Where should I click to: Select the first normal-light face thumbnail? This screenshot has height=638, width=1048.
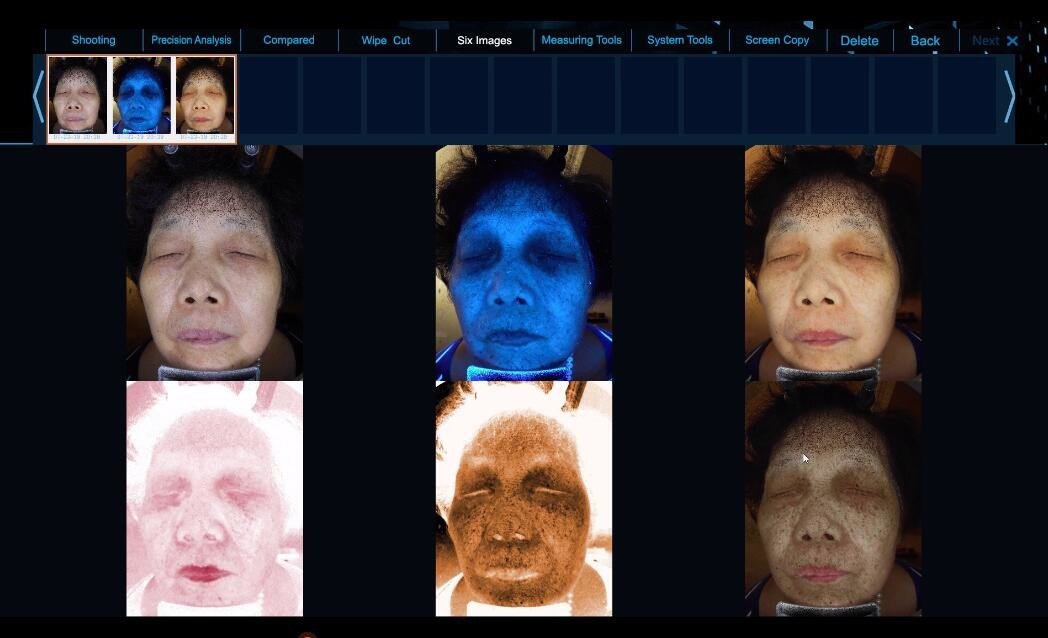click(78, 97)
